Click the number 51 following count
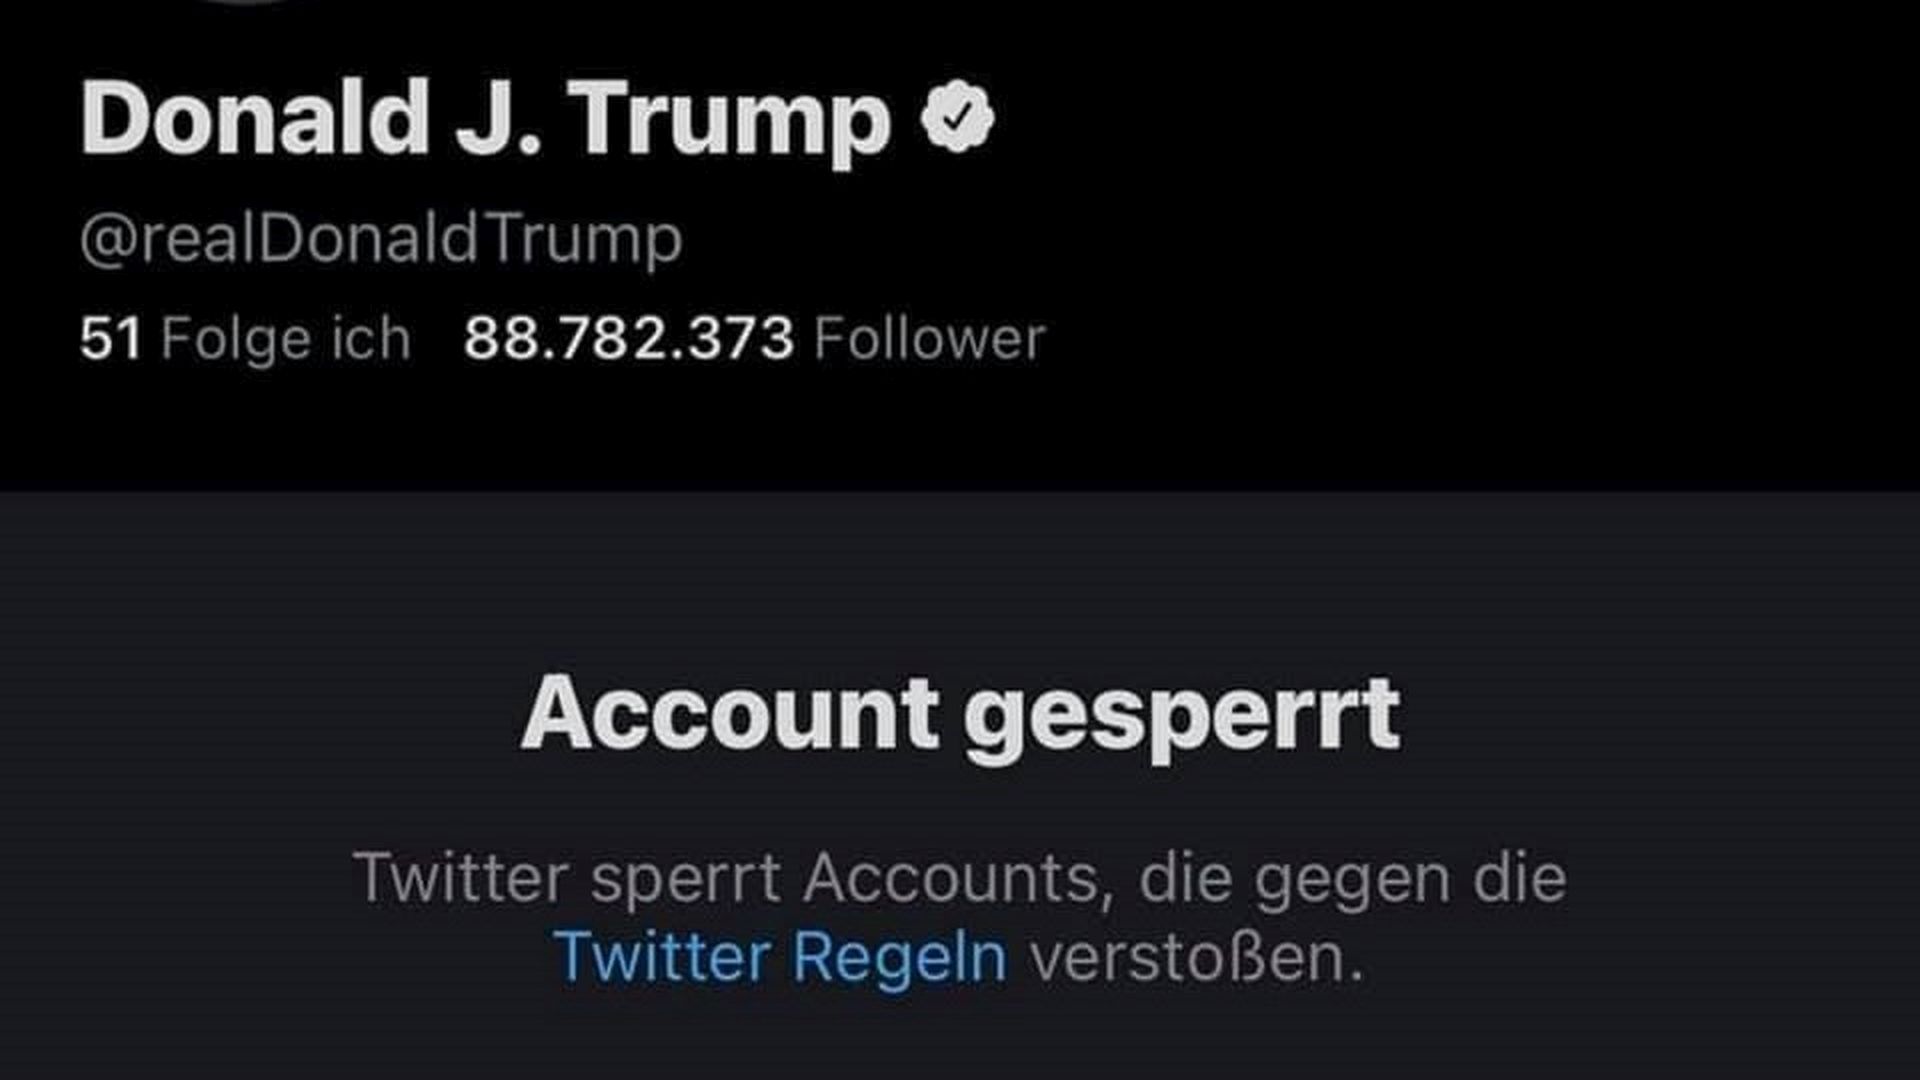 (110, 338)
